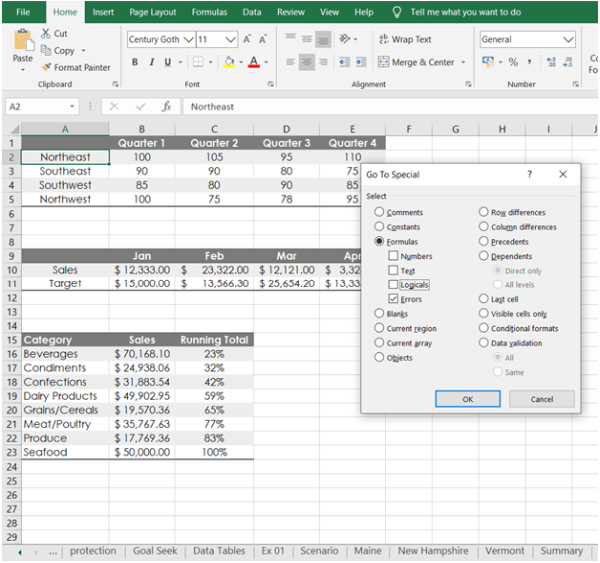The width and height of the screenshot is (600, 563).
Task: Click the Cut scissors icon
Action: click(x=46, y=33)
